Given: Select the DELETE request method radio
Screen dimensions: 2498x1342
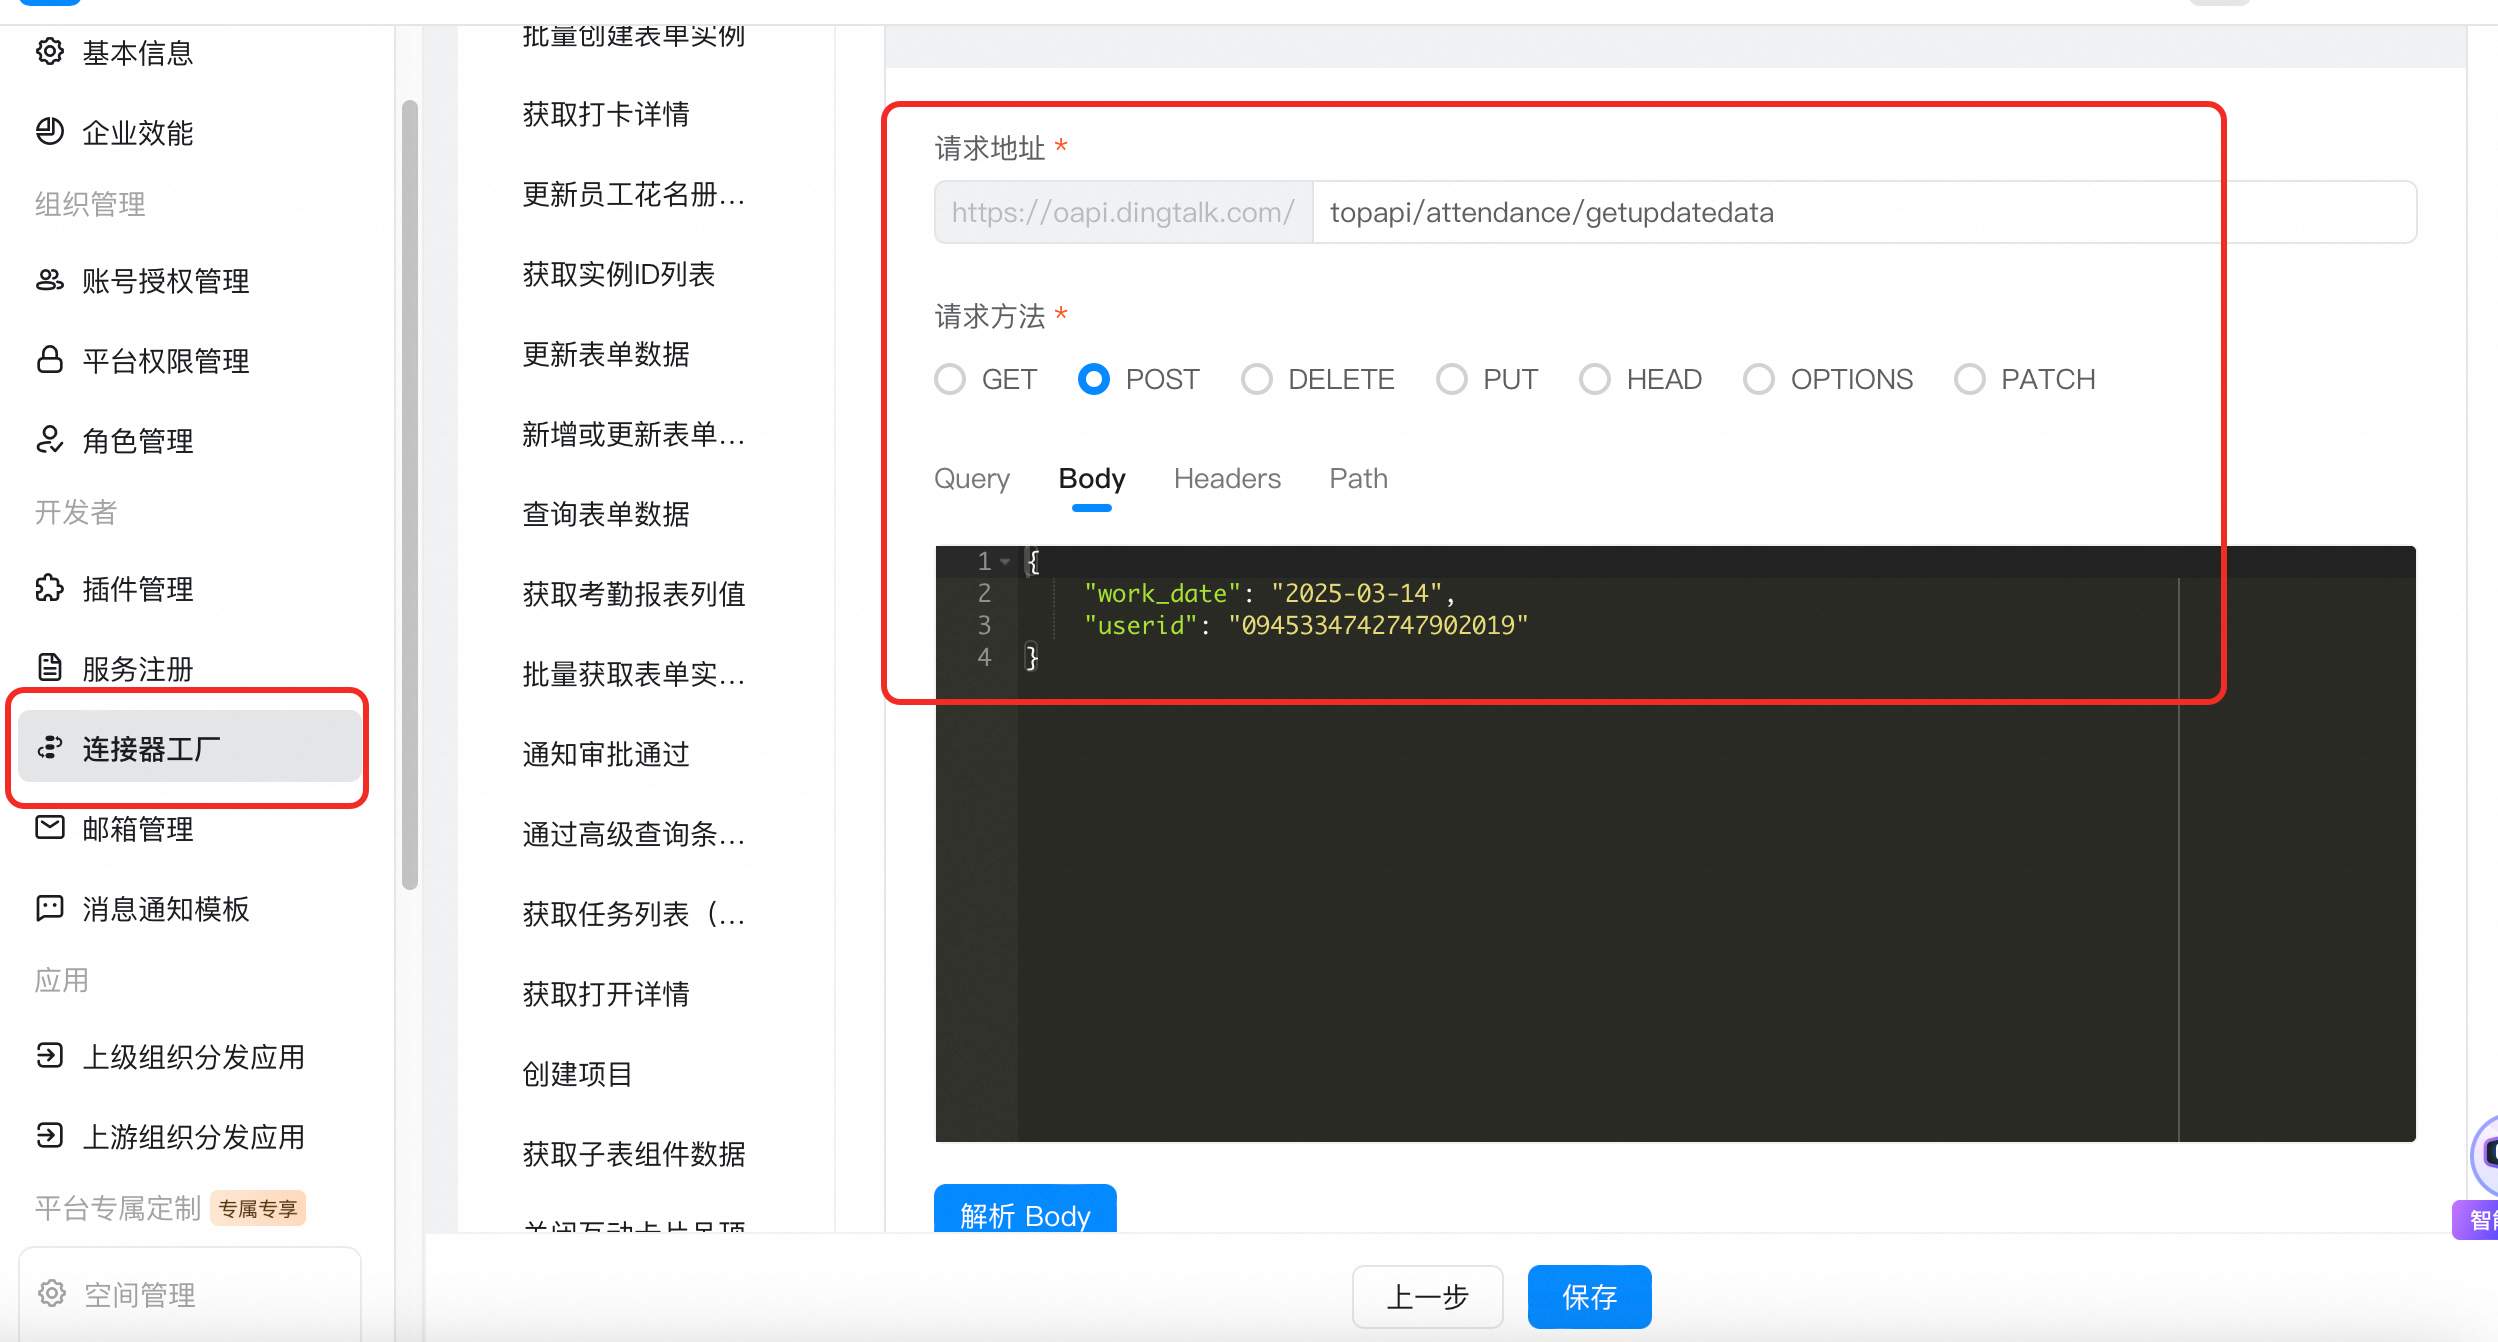Looking at the screenshot, I should click(1257, 379).
